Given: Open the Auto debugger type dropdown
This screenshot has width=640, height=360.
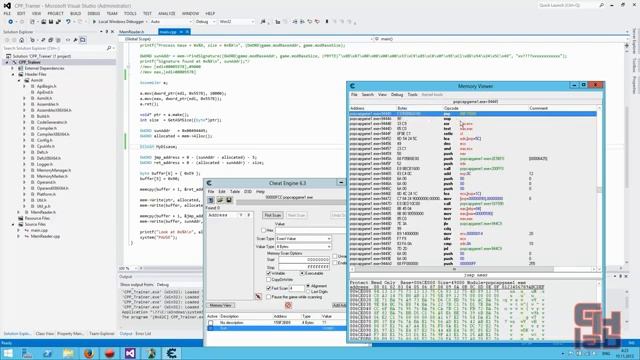Looking at the screenshot, I should point(171,22).
